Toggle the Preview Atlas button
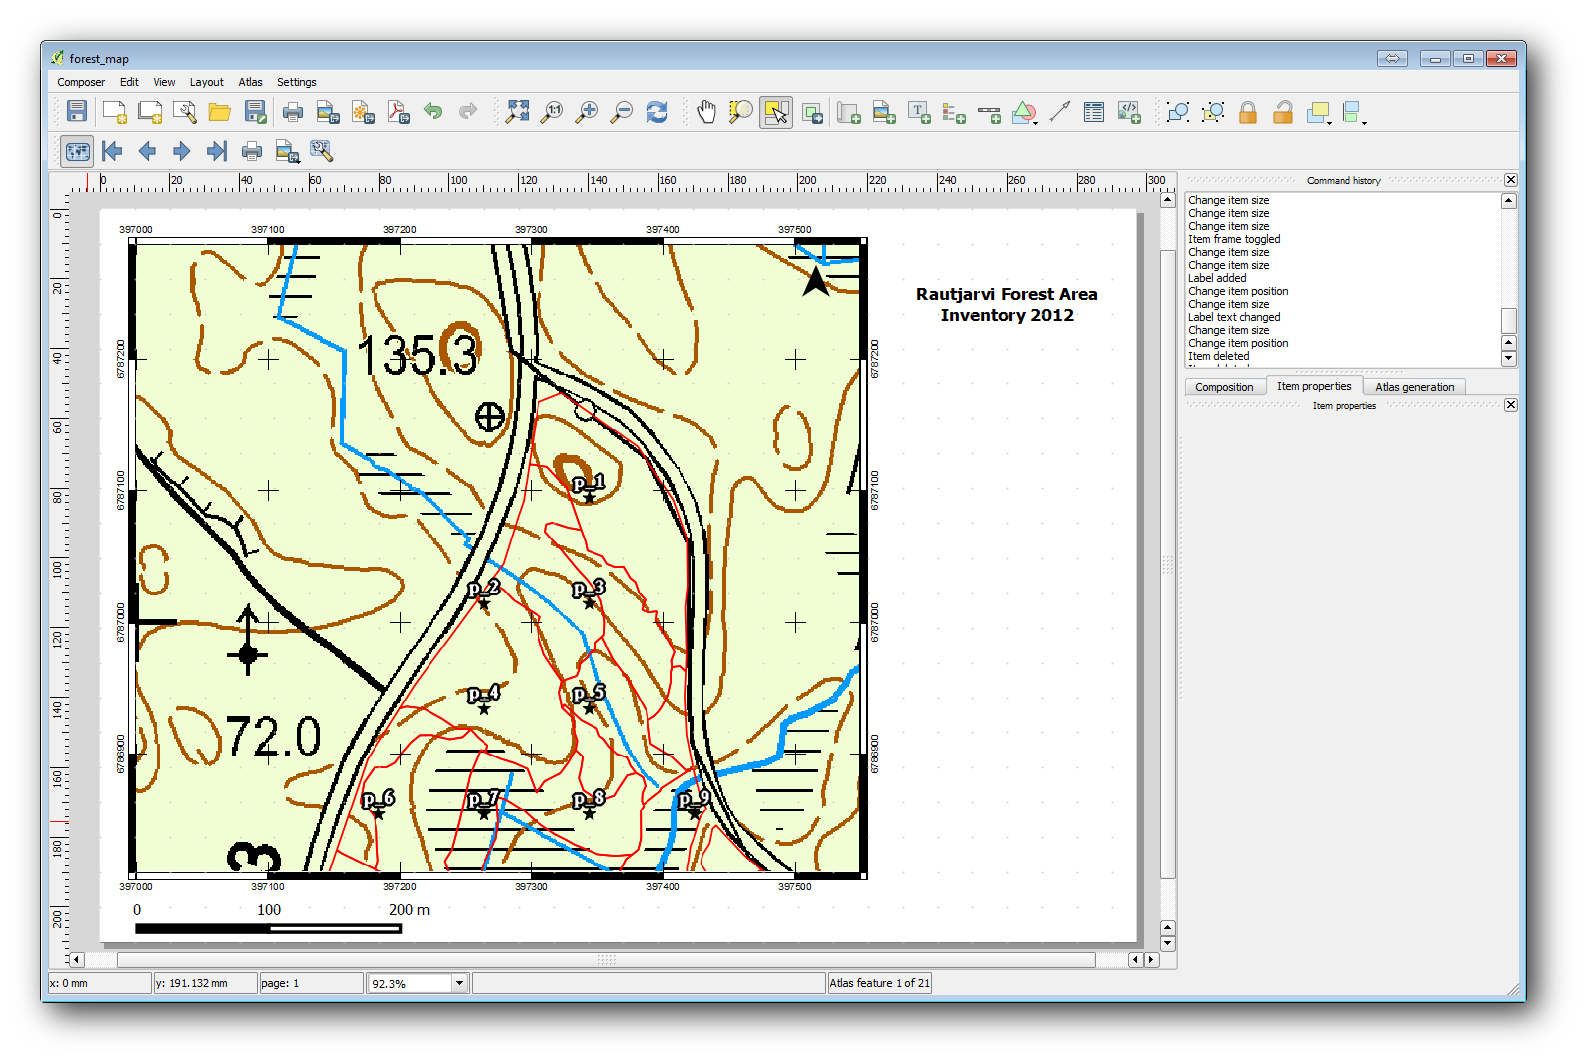Screen dimensions: 1587x1063 77,151
